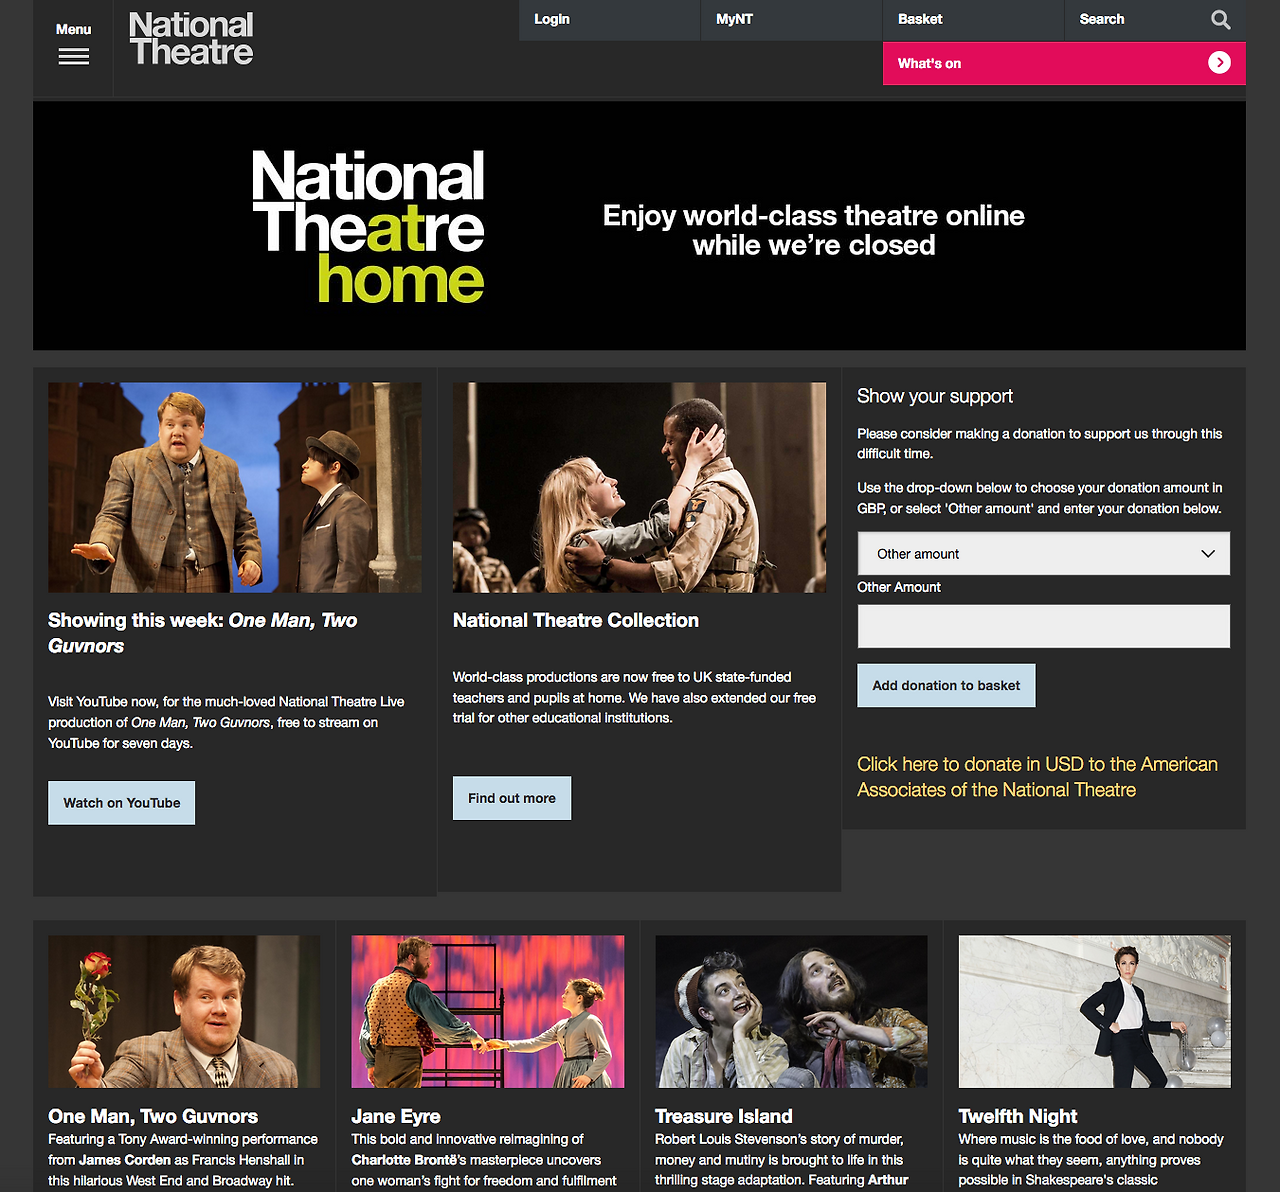Follow the donate in USD link
Viewport: 1280px width, 1192px height.
(x=1037, y=777)
